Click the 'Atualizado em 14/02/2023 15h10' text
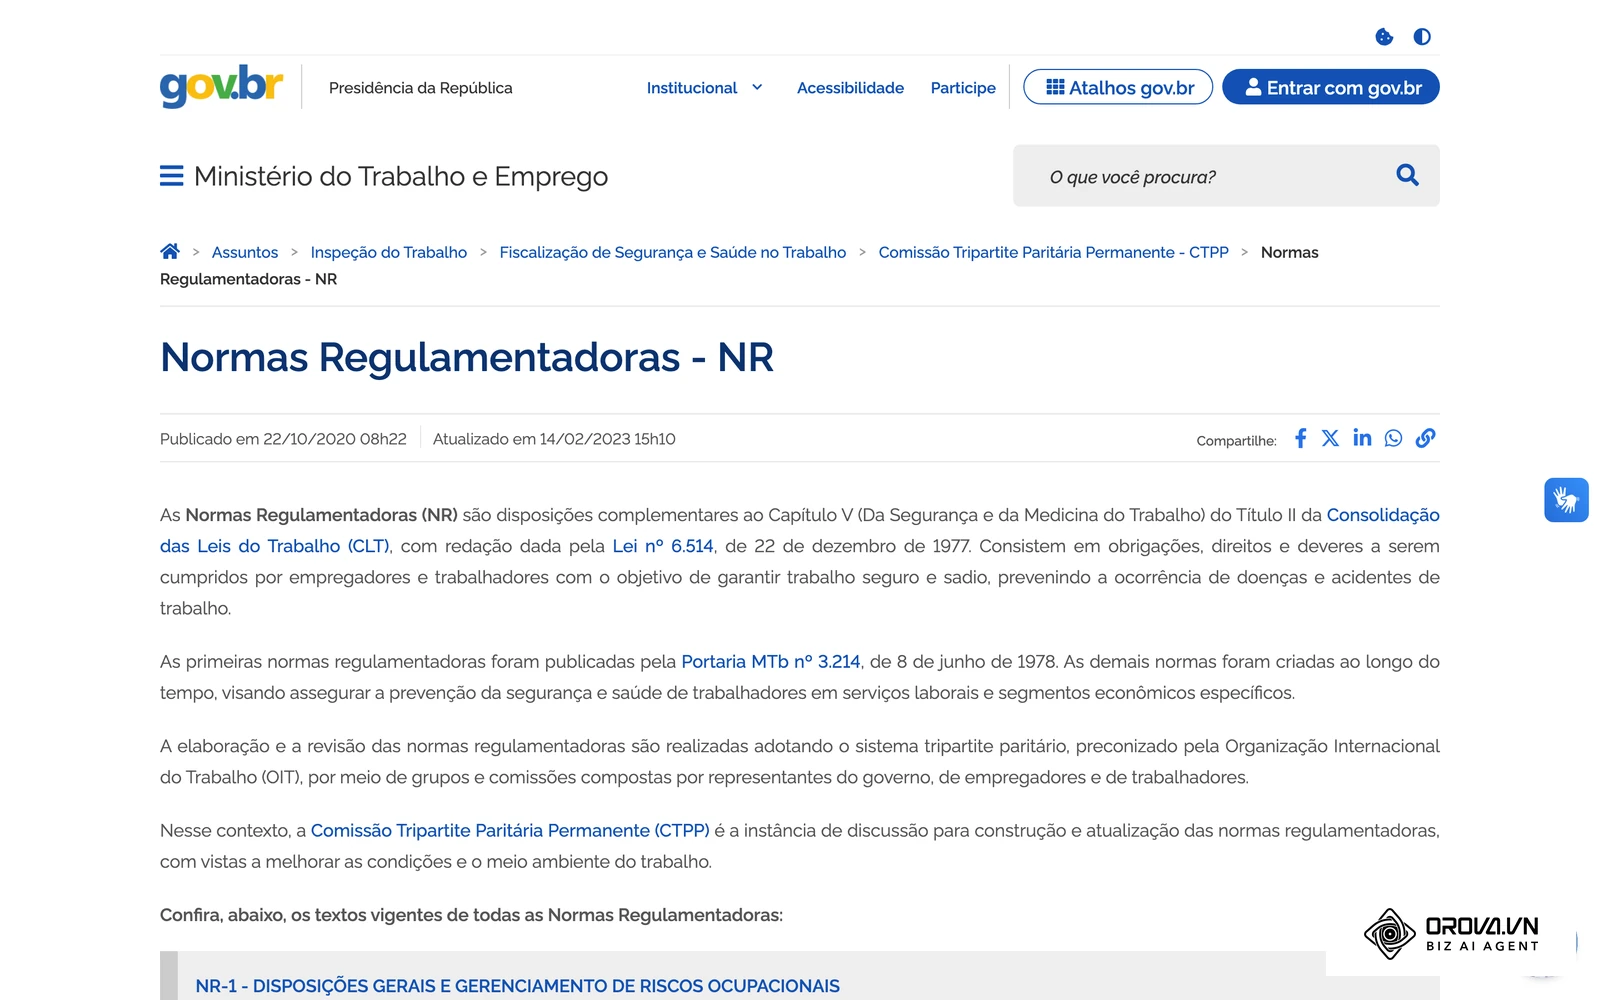The image size is (1600, 1000). click(x=554, y=439)
